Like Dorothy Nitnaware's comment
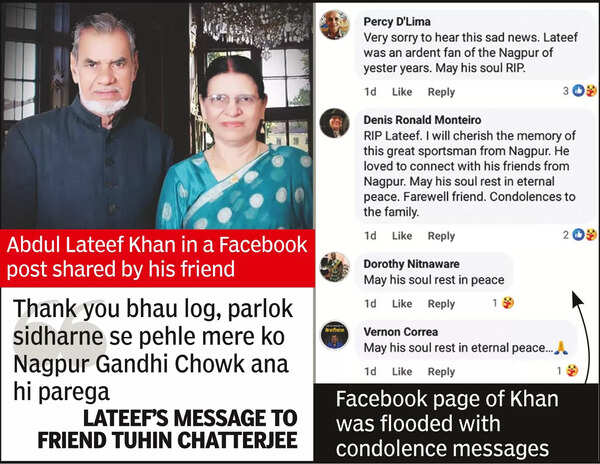600x464 pixels. [x=402, y=304]
